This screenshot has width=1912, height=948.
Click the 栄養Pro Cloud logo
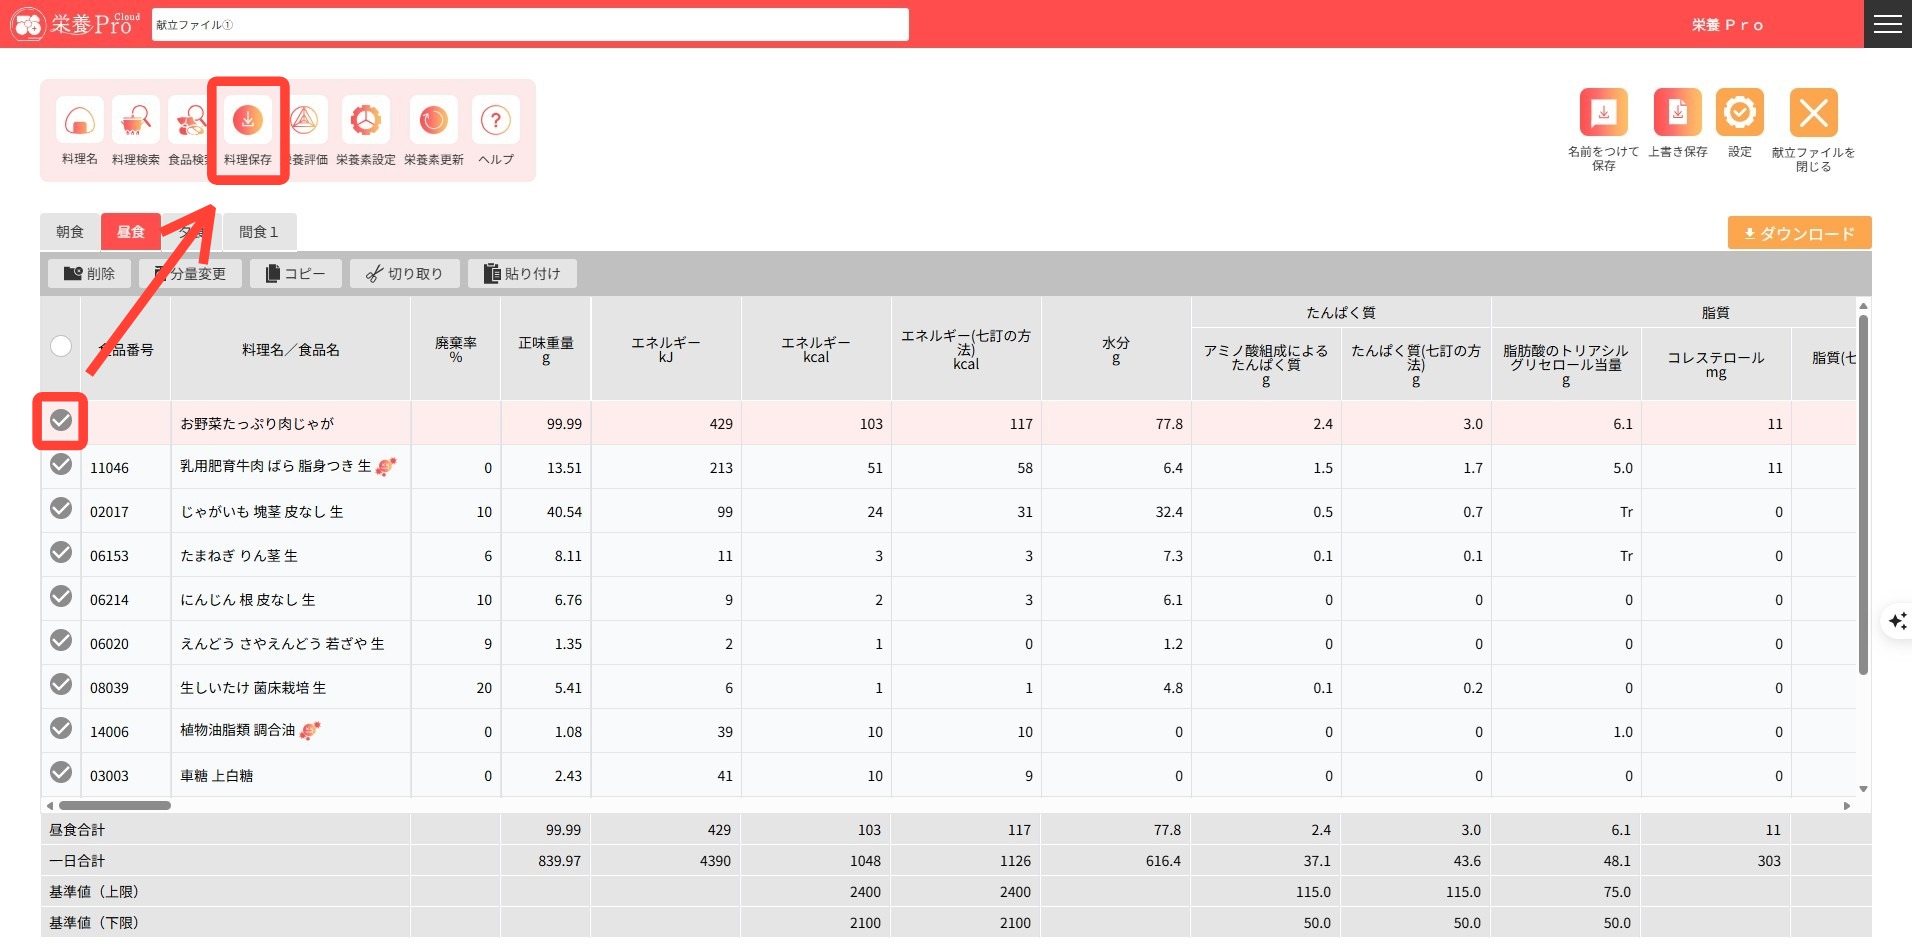[77, 24]
